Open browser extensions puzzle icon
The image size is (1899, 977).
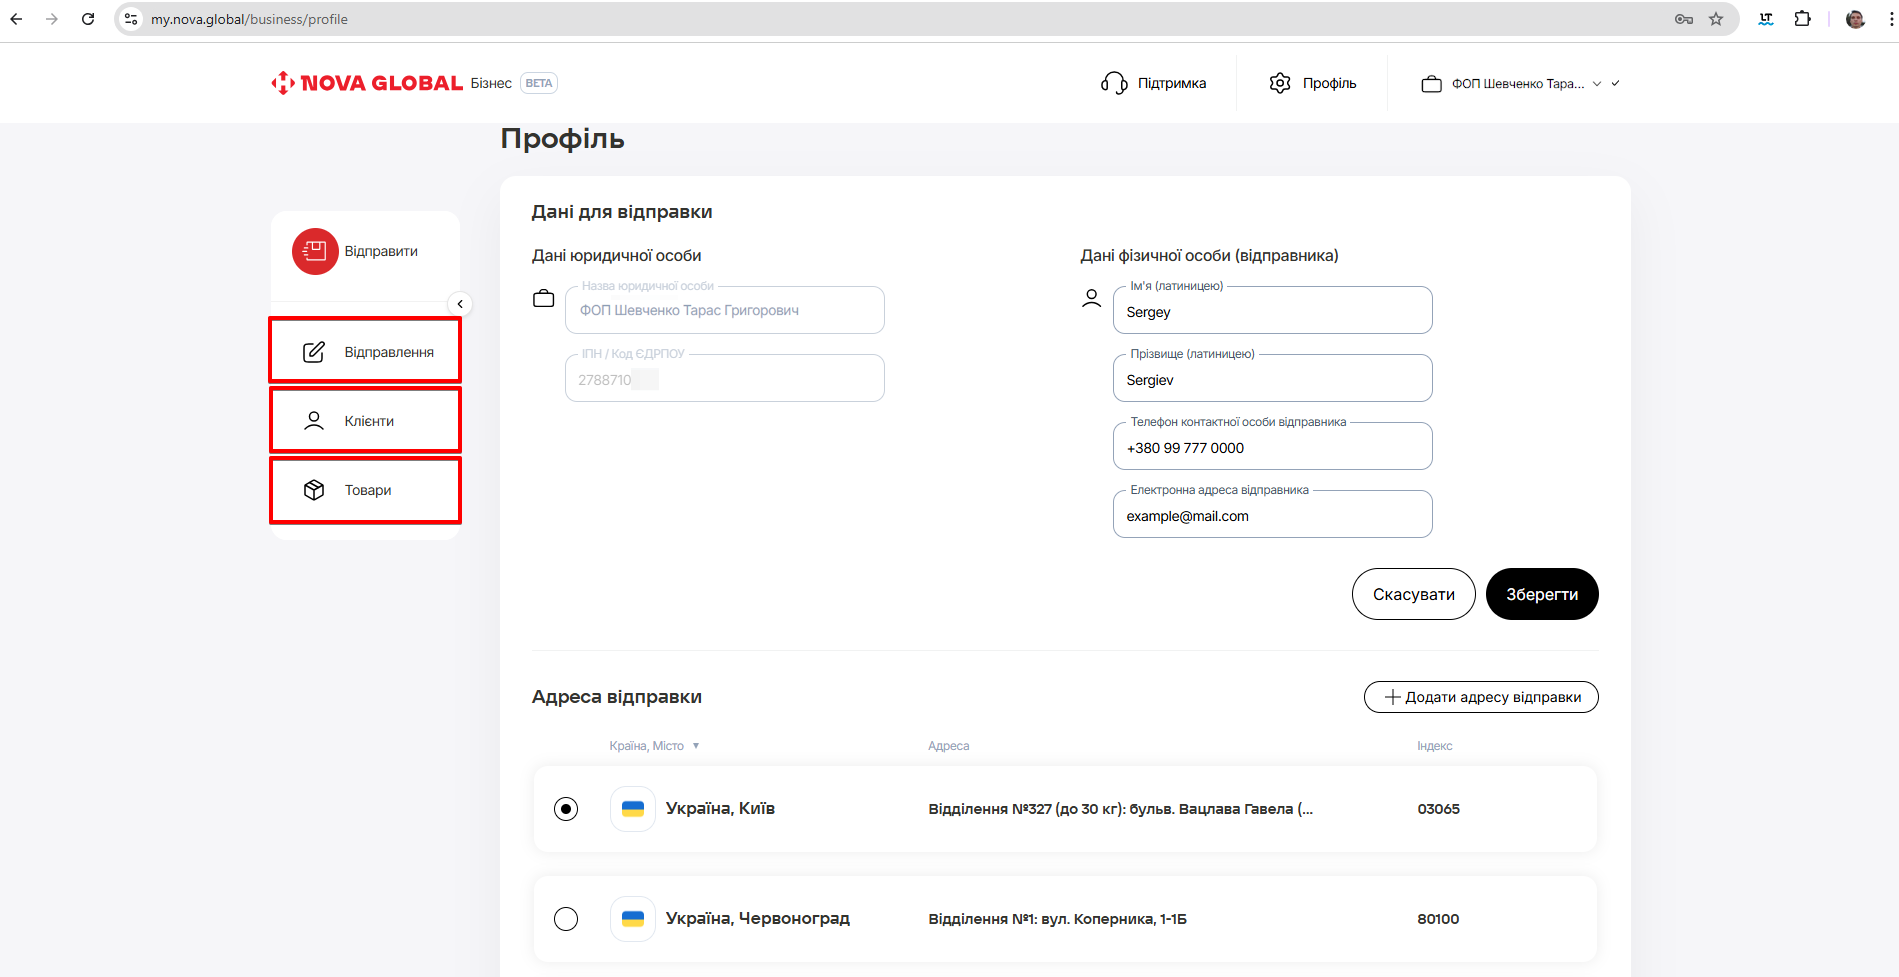[1803, 19]
